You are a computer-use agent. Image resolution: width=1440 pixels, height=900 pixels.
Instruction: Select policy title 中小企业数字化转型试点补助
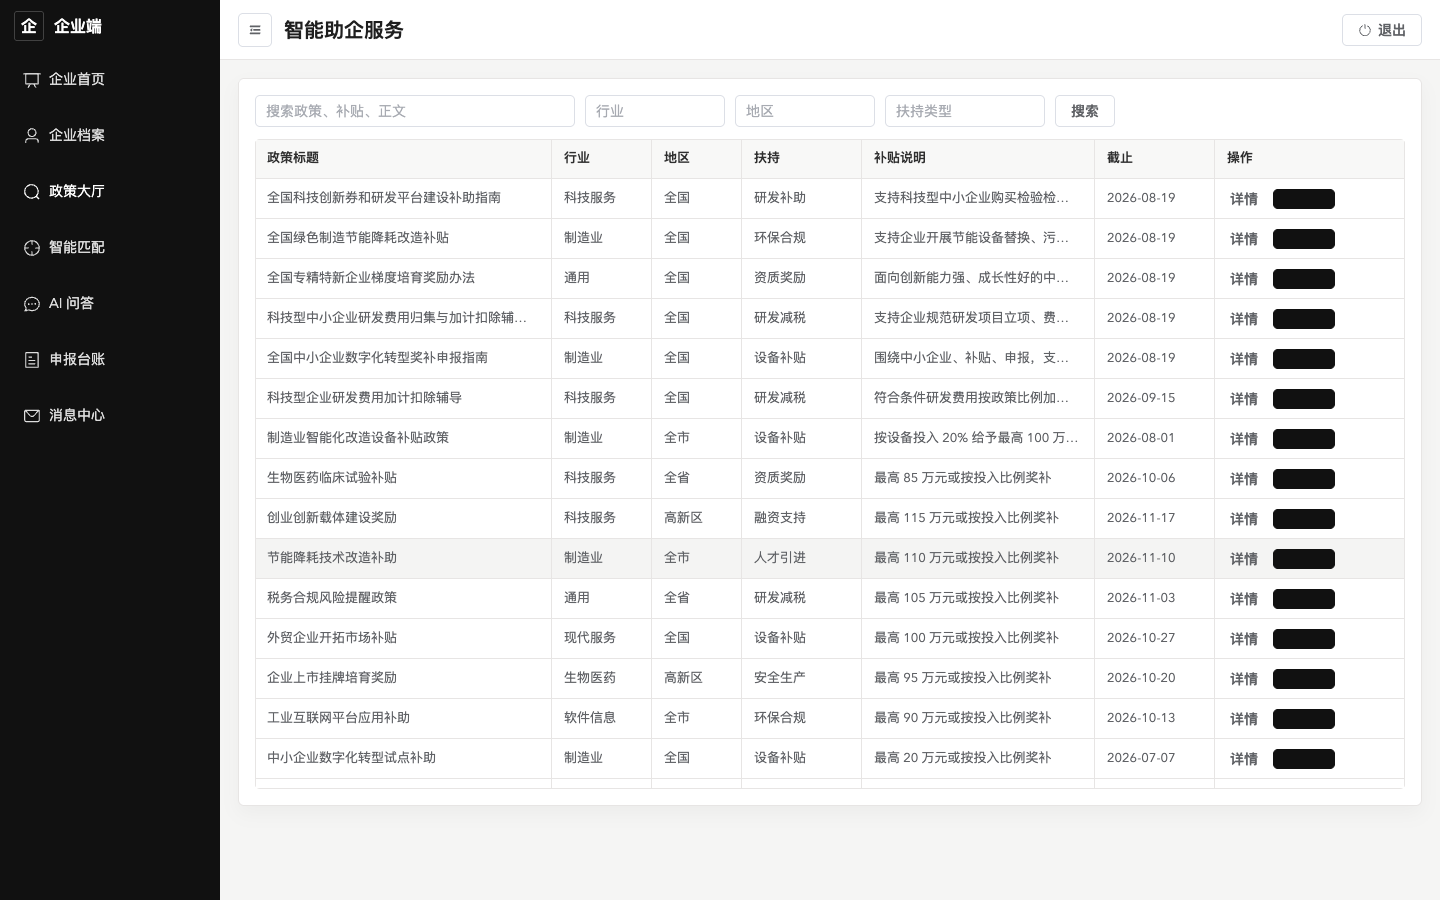[x=351, y=758]
